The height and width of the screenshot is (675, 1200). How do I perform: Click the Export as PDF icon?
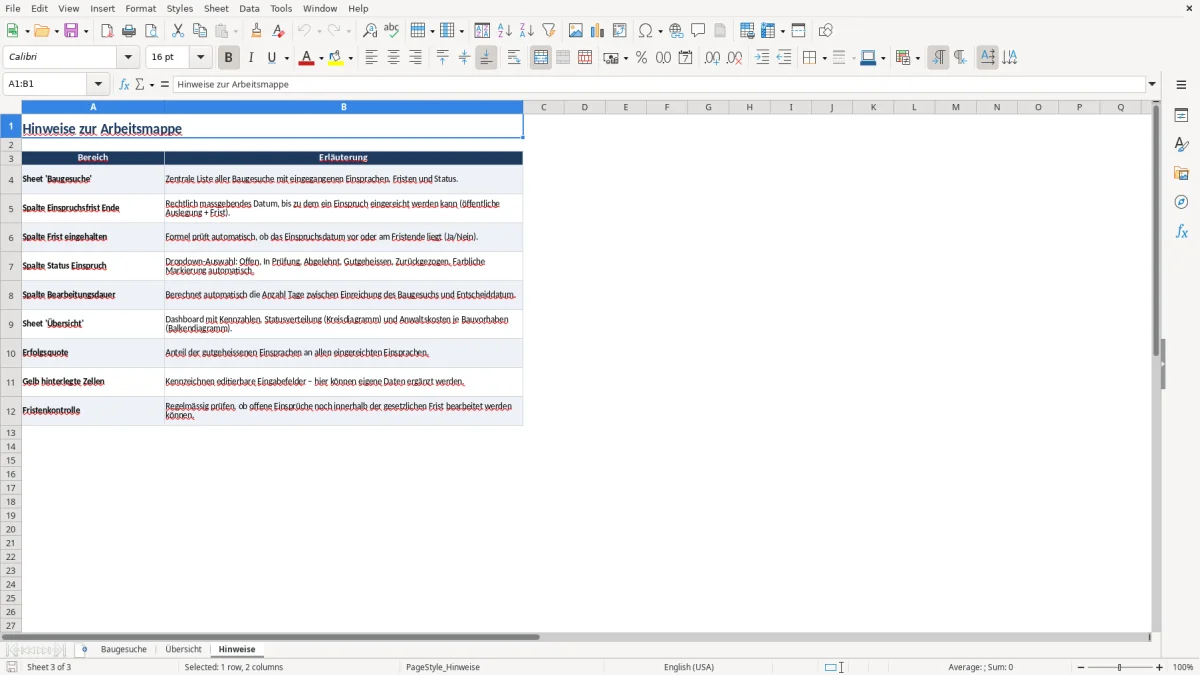pos(107,31)
